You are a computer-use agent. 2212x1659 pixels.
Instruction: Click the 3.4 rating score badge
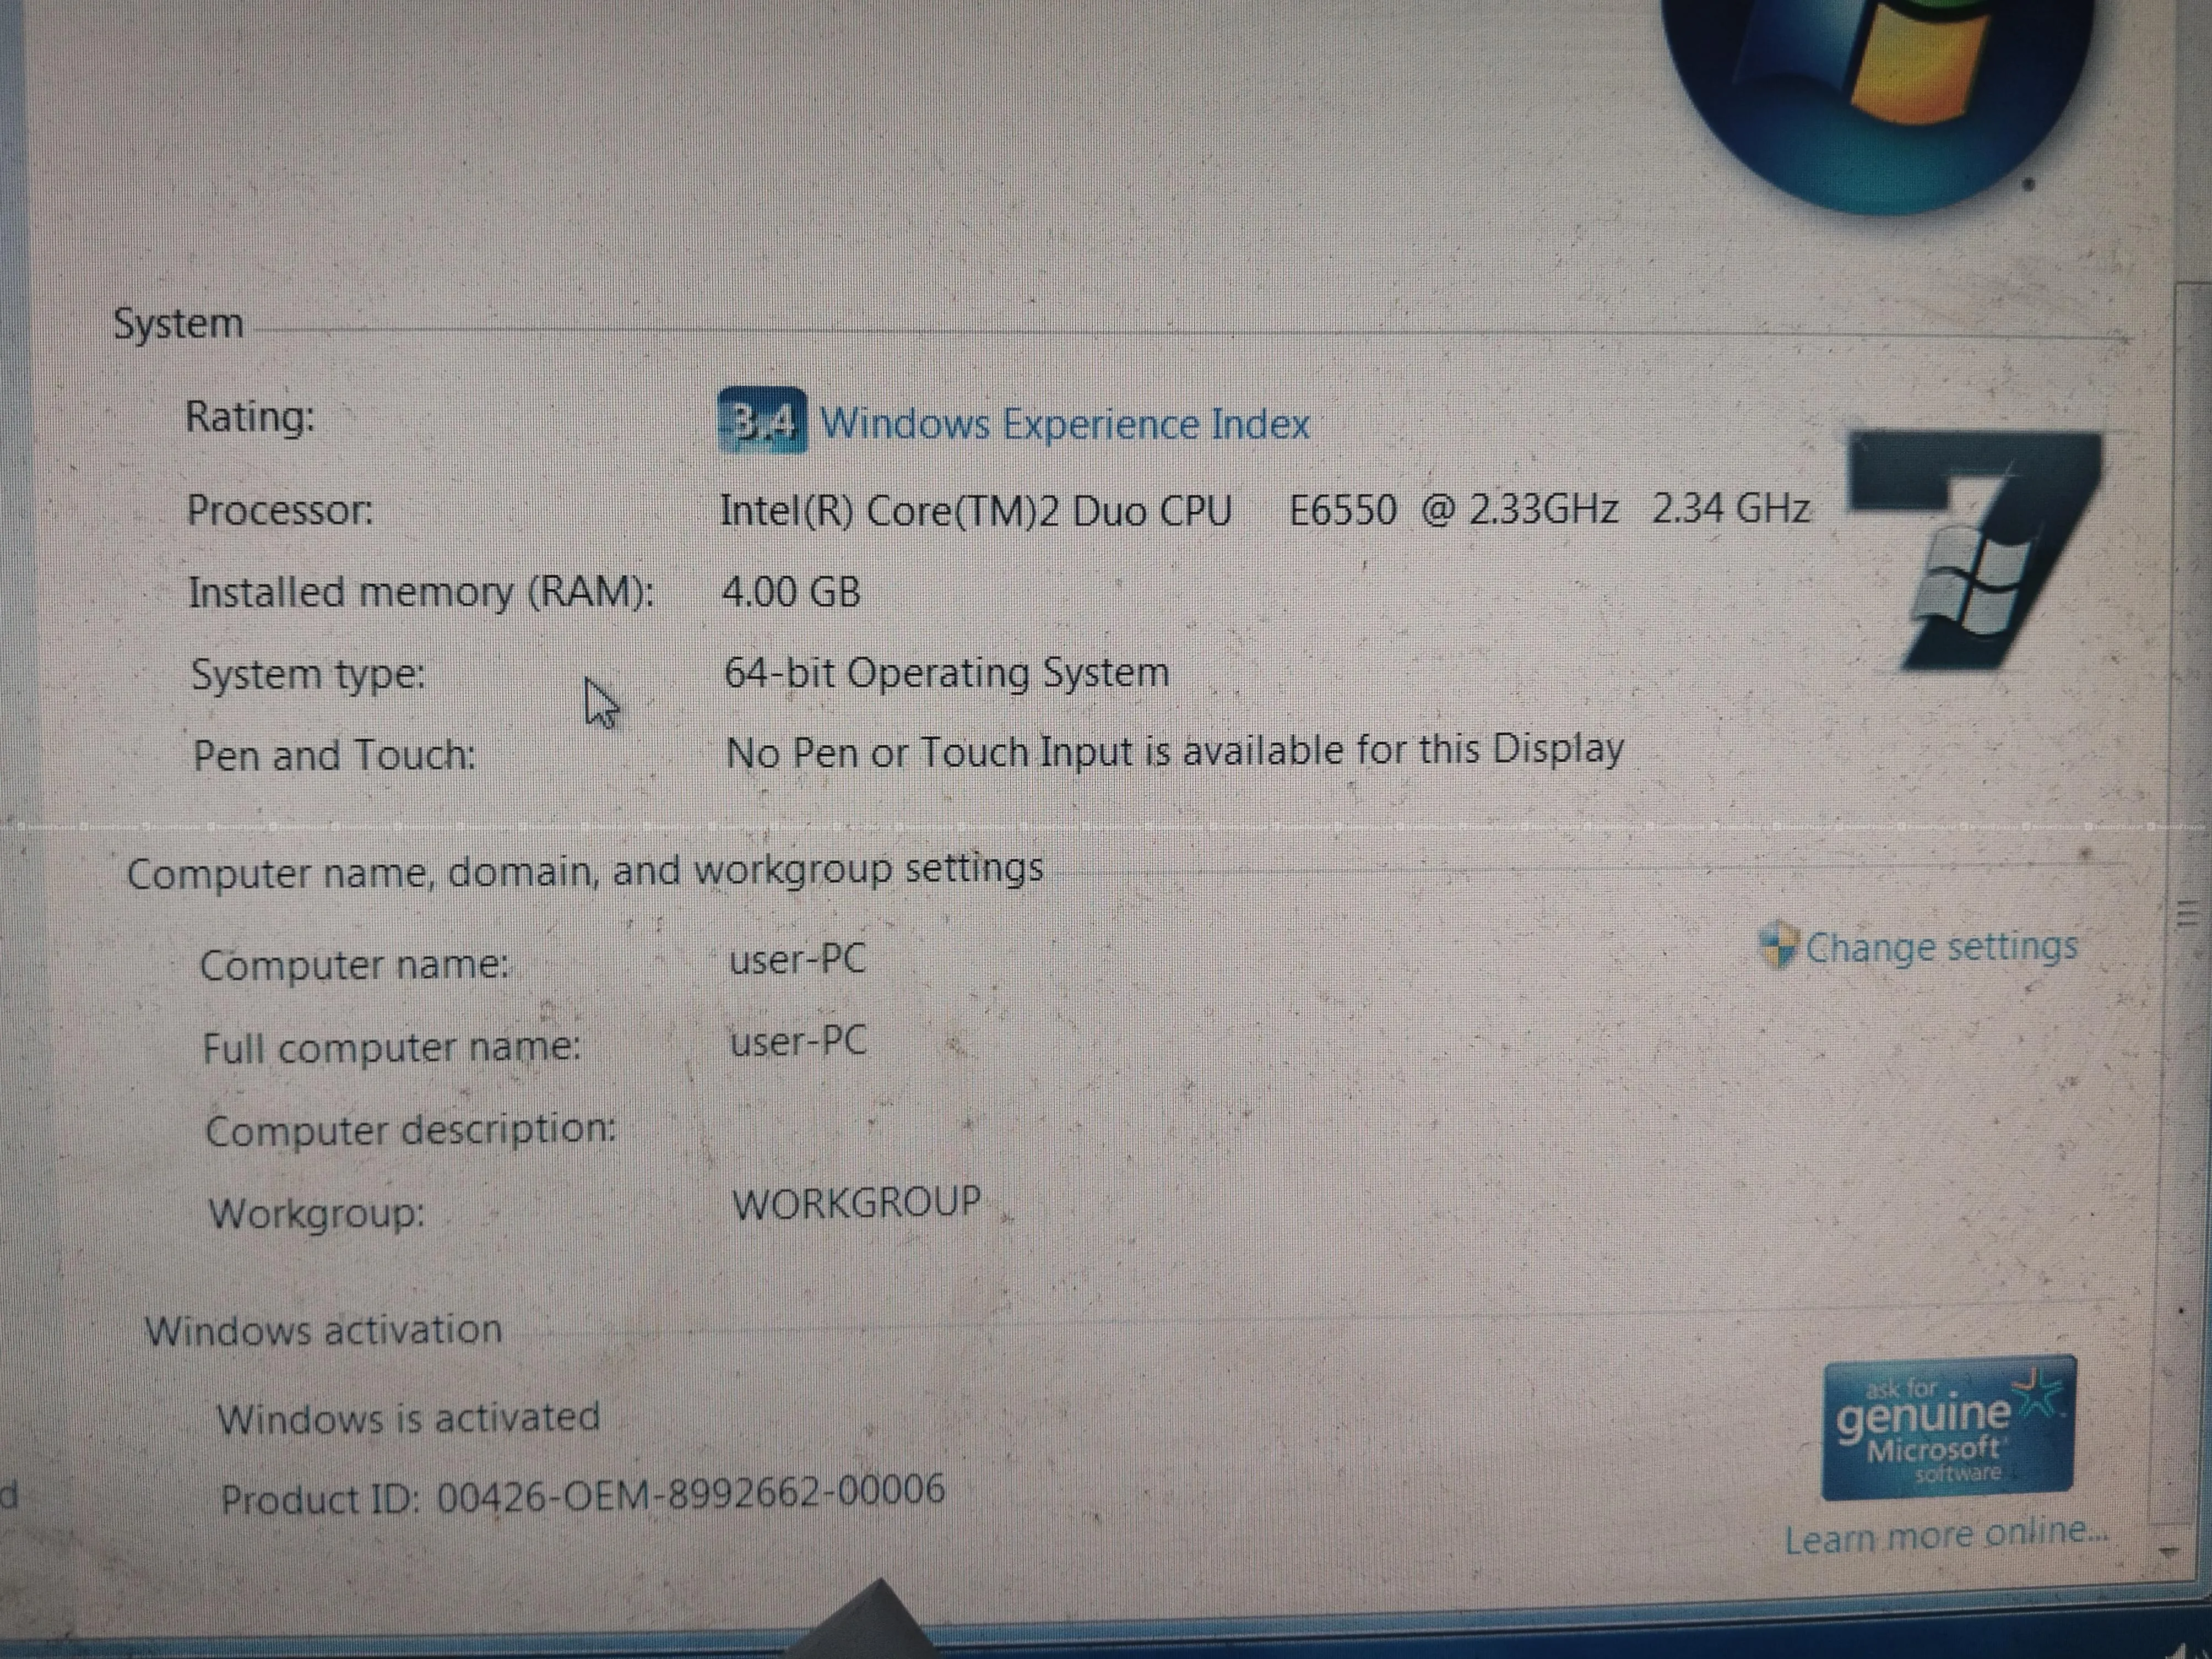762,421
